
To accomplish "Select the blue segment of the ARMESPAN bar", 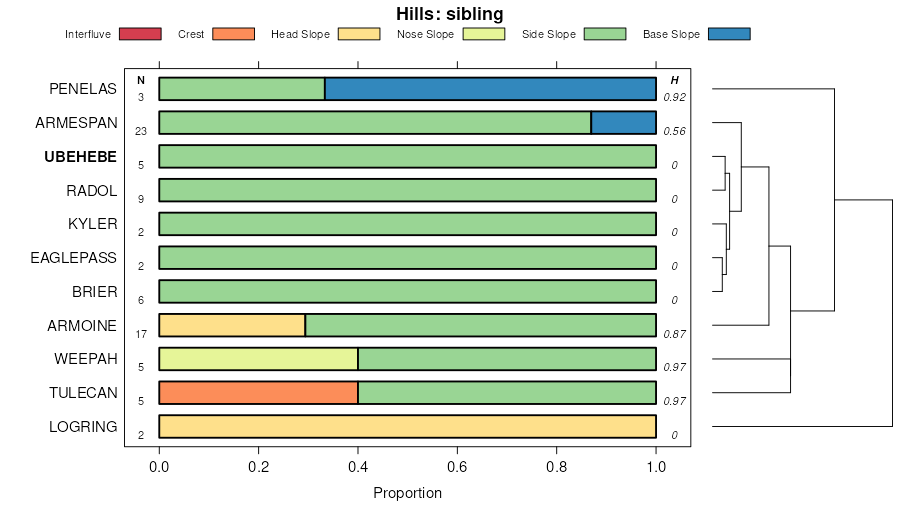I will (x=623, y=123).
